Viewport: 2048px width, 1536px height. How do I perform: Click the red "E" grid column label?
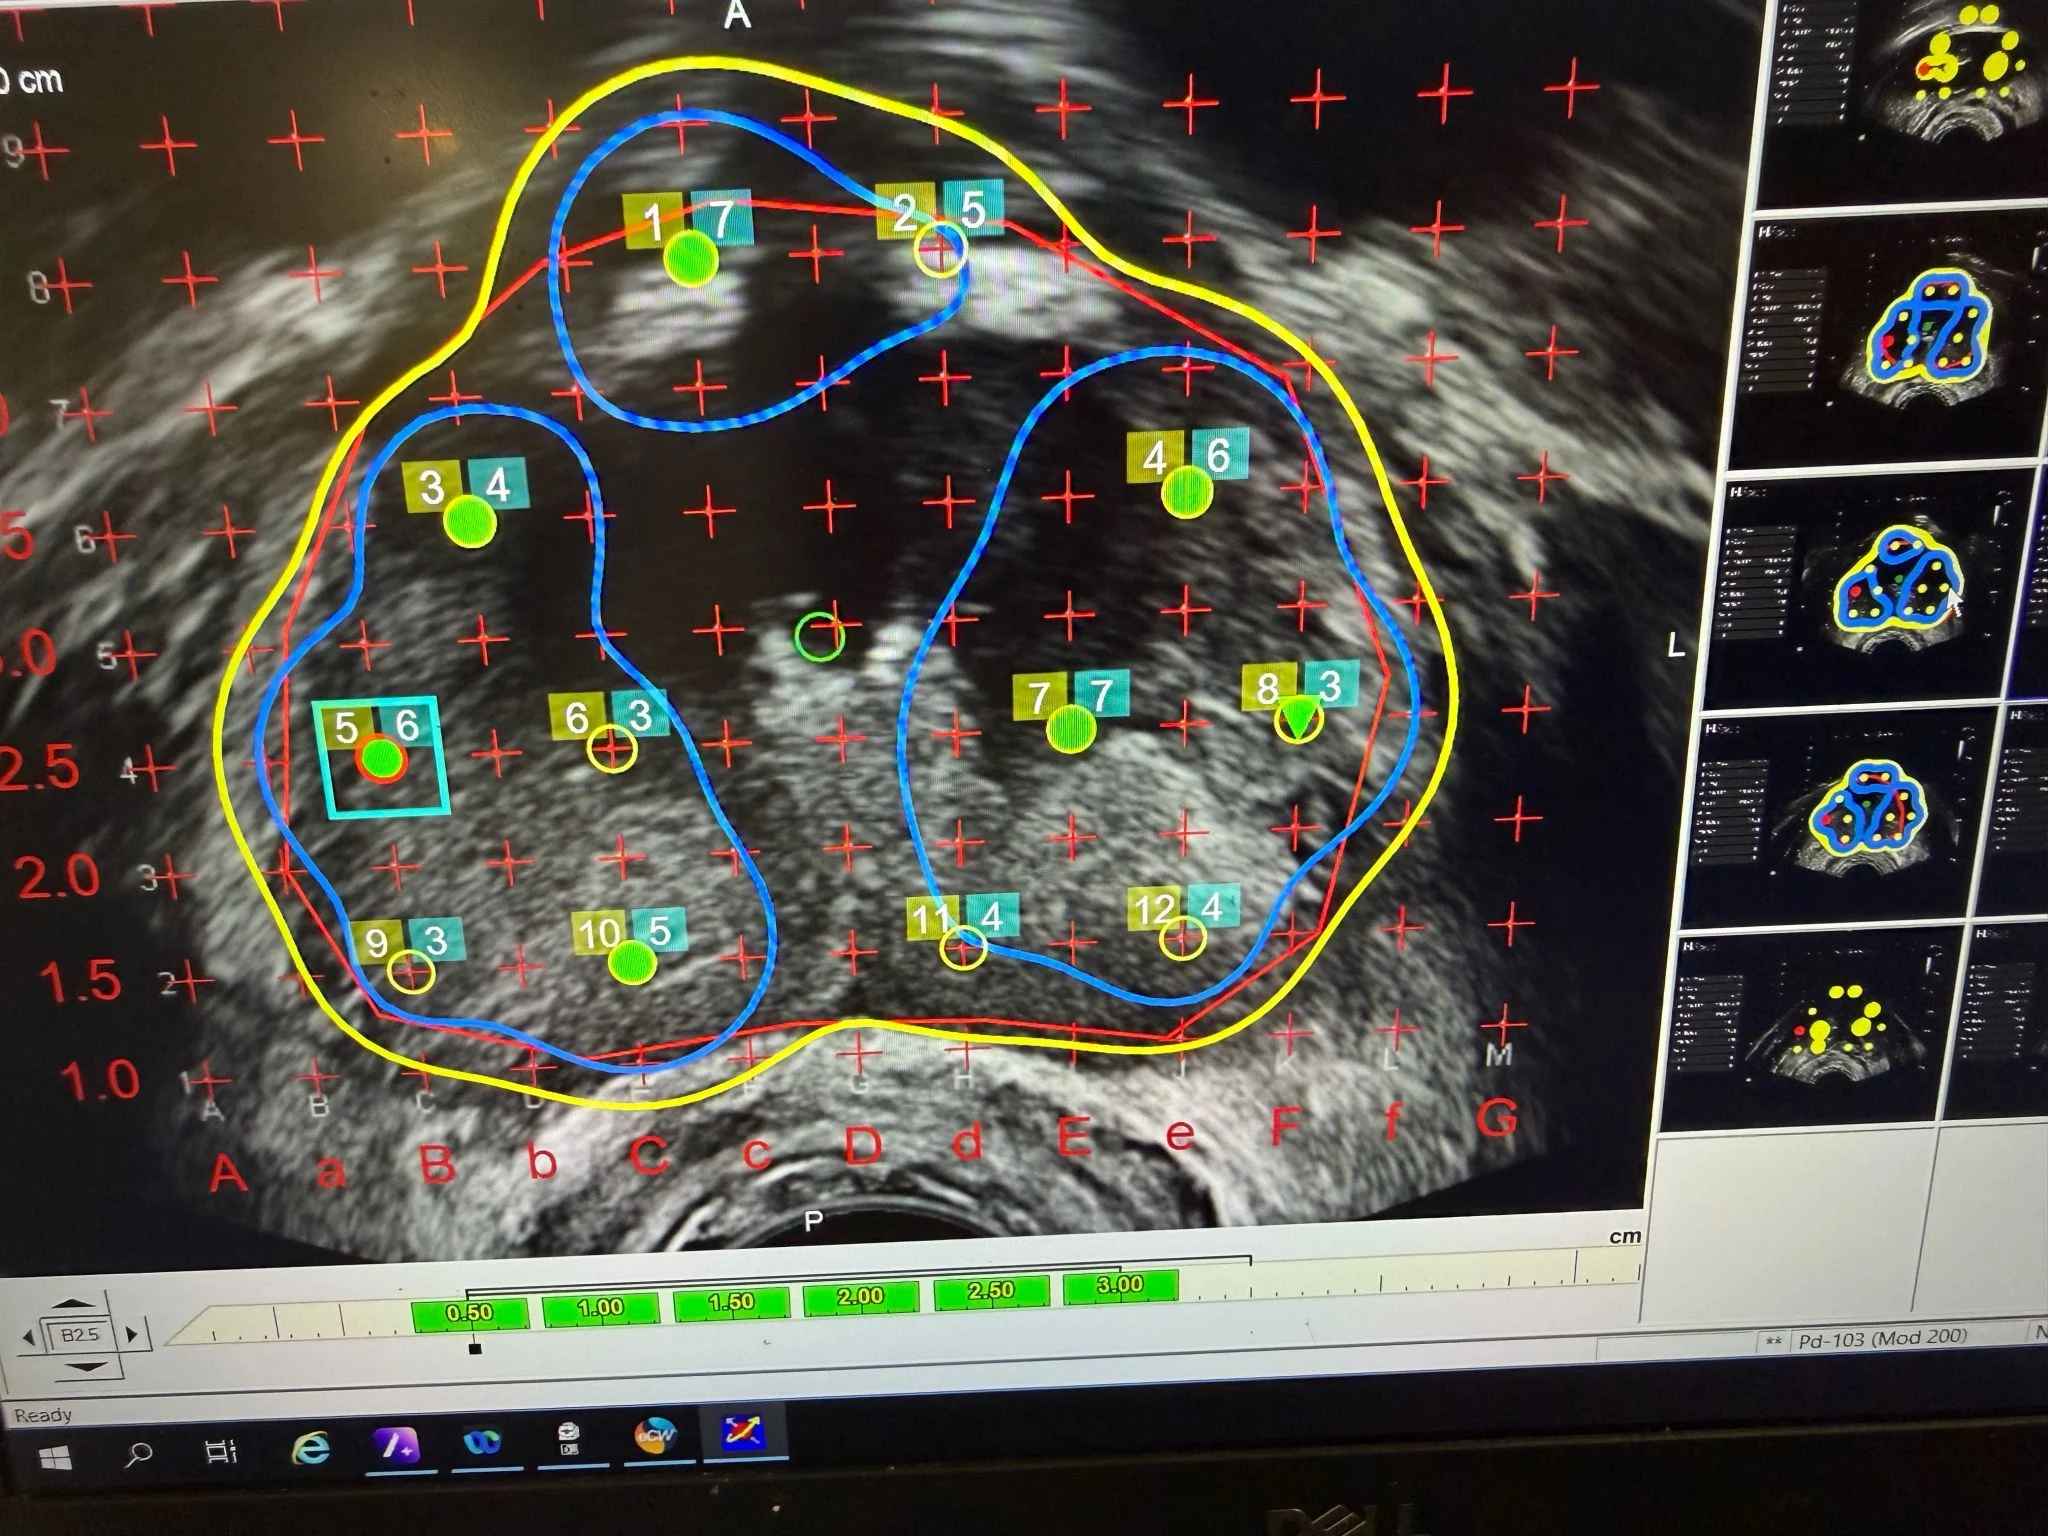point(1072,1137)
